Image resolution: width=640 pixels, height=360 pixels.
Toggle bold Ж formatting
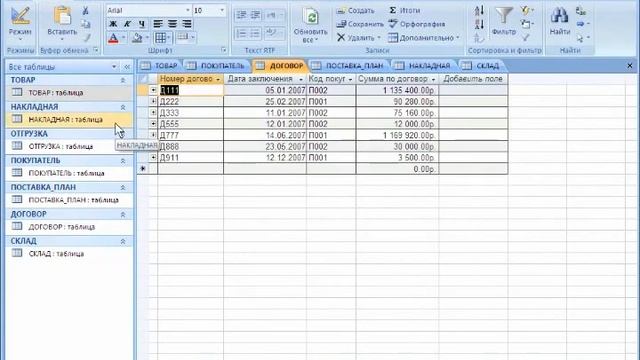click(113, 24)
